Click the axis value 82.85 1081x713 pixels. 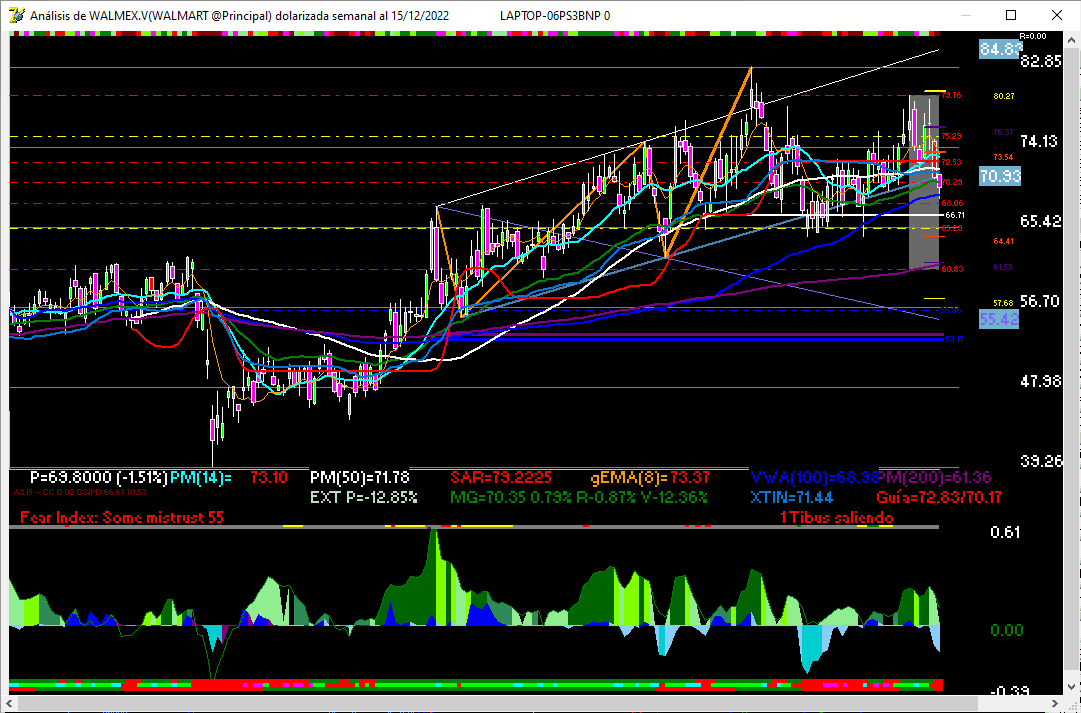point(1041,61)
